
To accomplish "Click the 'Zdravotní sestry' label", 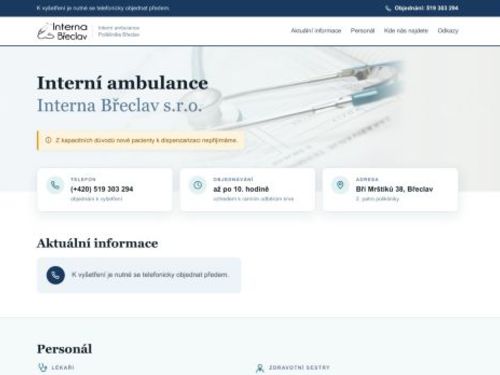I will (299, 368).
